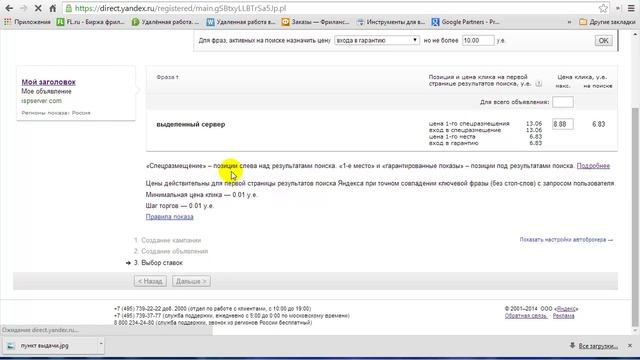The image size is (640, 360).
Task: Open 'Все загрузки' downloads link
Action: [x=598, y=346]
